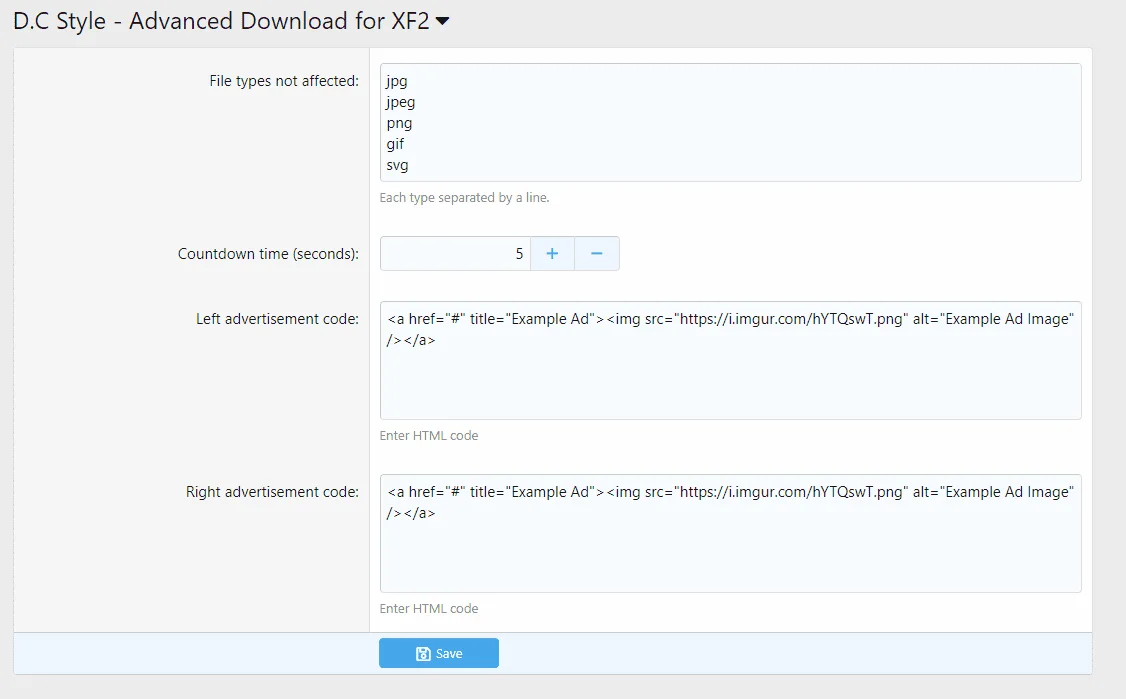This screenshot has height=699, width=1126.
Task: Expand the add-on title dropdown arrow
Action: (x=443, y=20)
